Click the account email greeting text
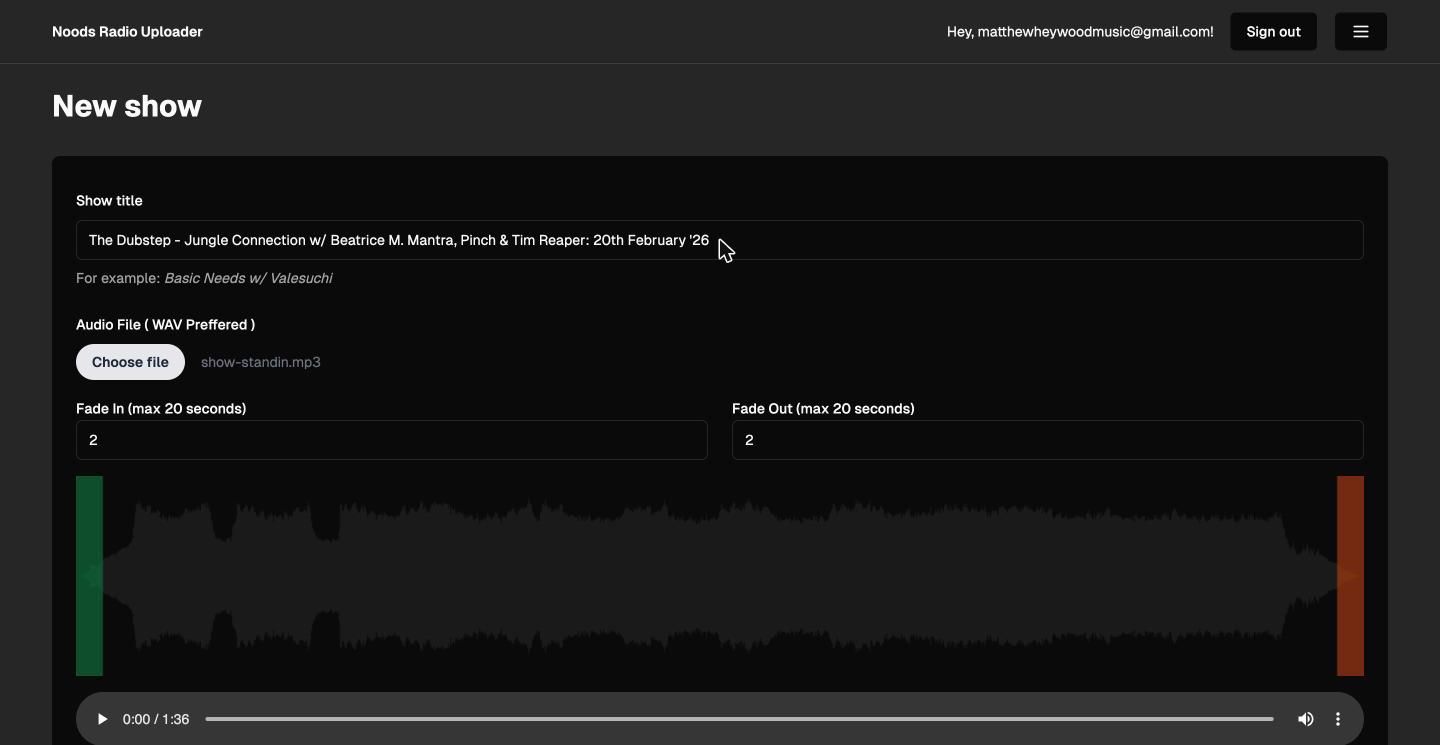Screen dimensions: 1440x745 click(1080, 32)
